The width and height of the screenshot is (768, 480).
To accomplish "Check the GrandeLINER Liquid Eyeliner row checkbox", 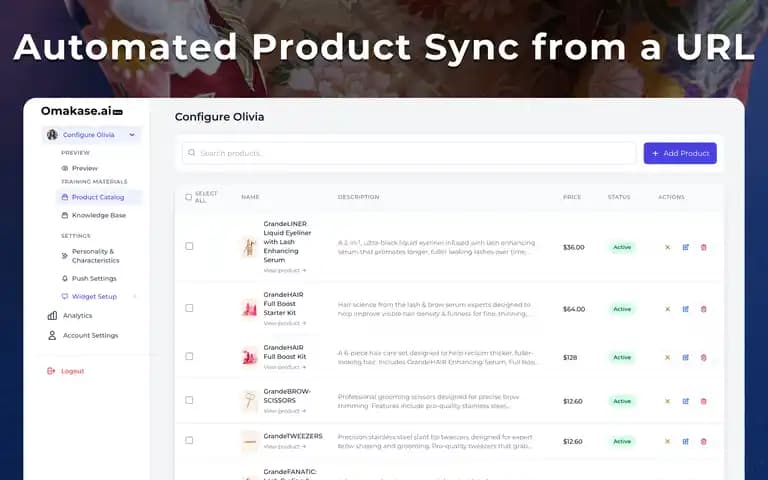I will 189,246.
